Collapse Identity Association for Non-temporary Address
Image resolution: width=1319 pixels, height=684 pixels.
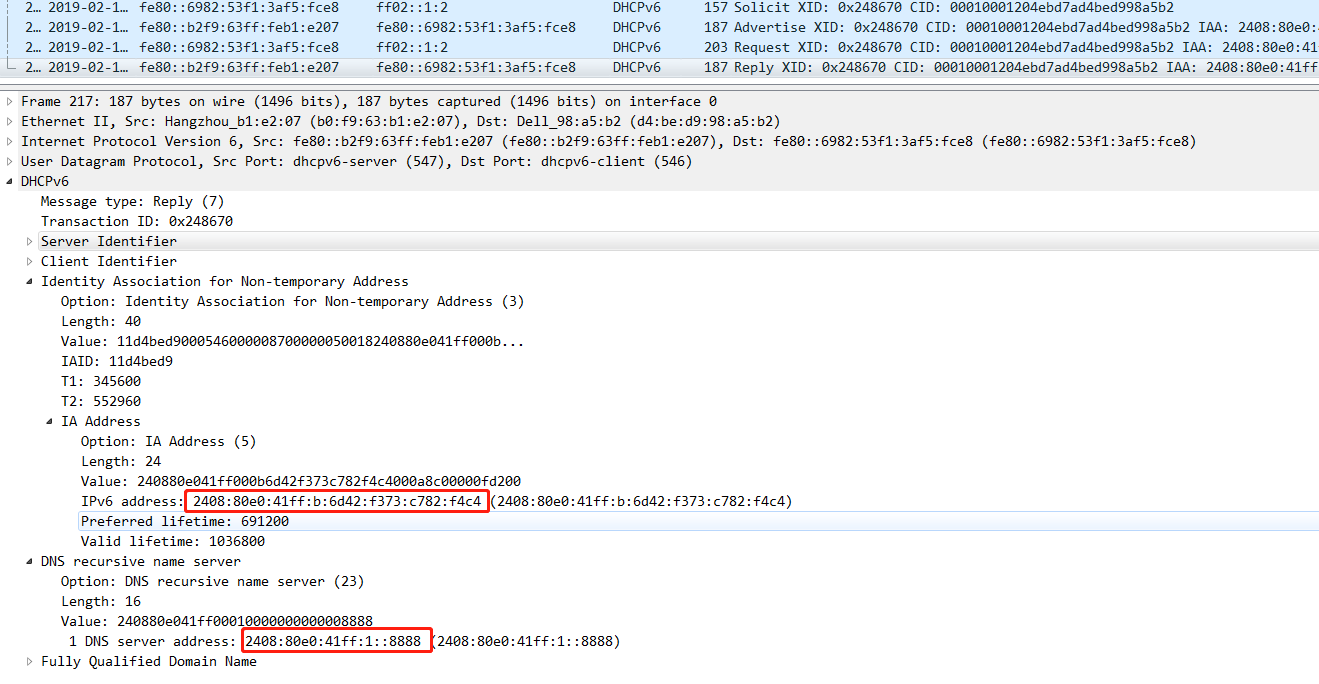29,281
